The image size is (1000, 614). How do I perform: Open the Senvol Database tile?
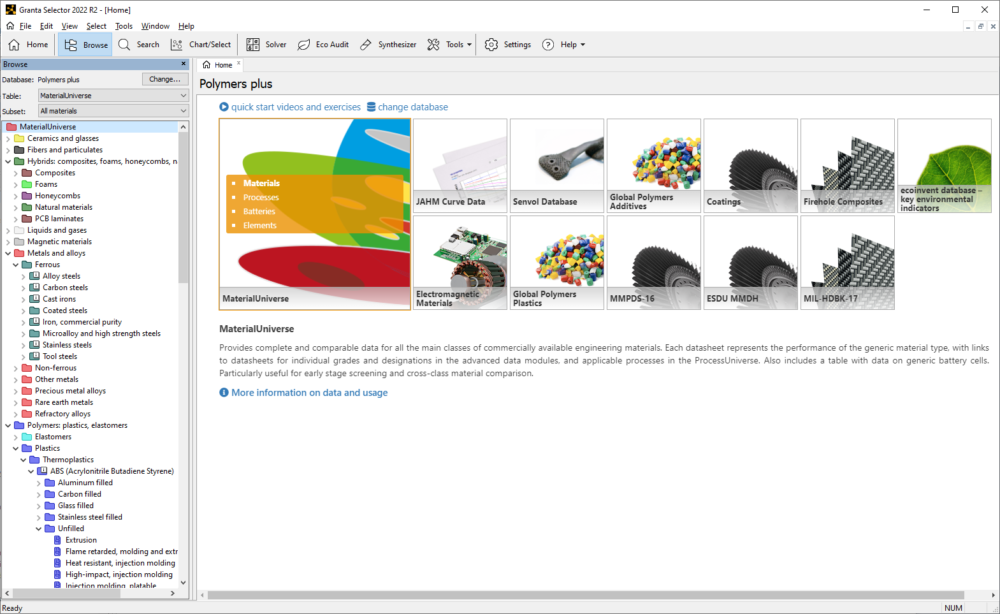coord(557,166)
